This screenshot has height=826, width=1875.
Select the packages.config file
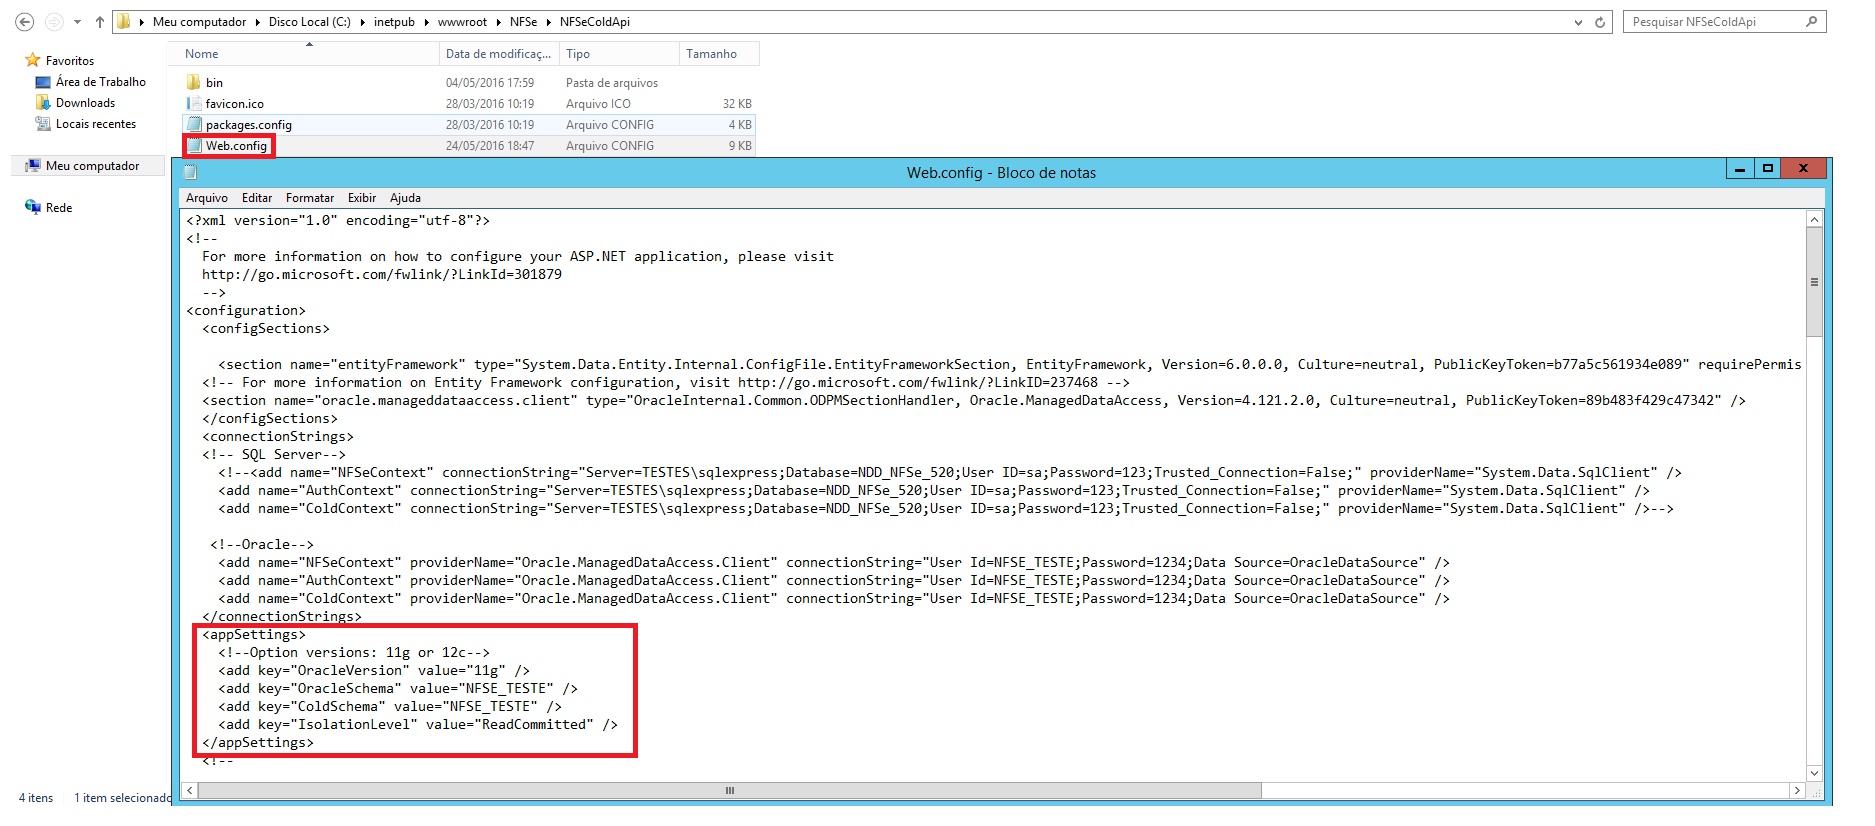click(x=248, y=125)
